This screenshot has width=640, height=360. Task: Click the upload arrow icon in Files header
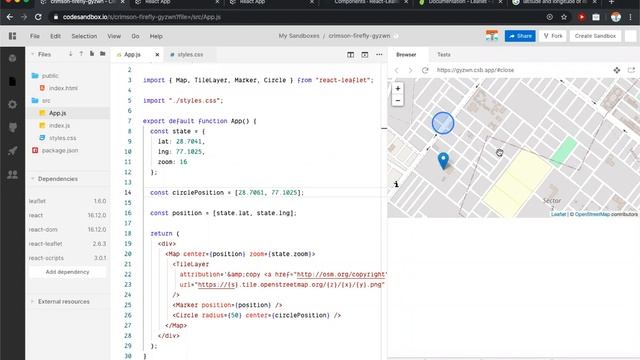(81, 54)
